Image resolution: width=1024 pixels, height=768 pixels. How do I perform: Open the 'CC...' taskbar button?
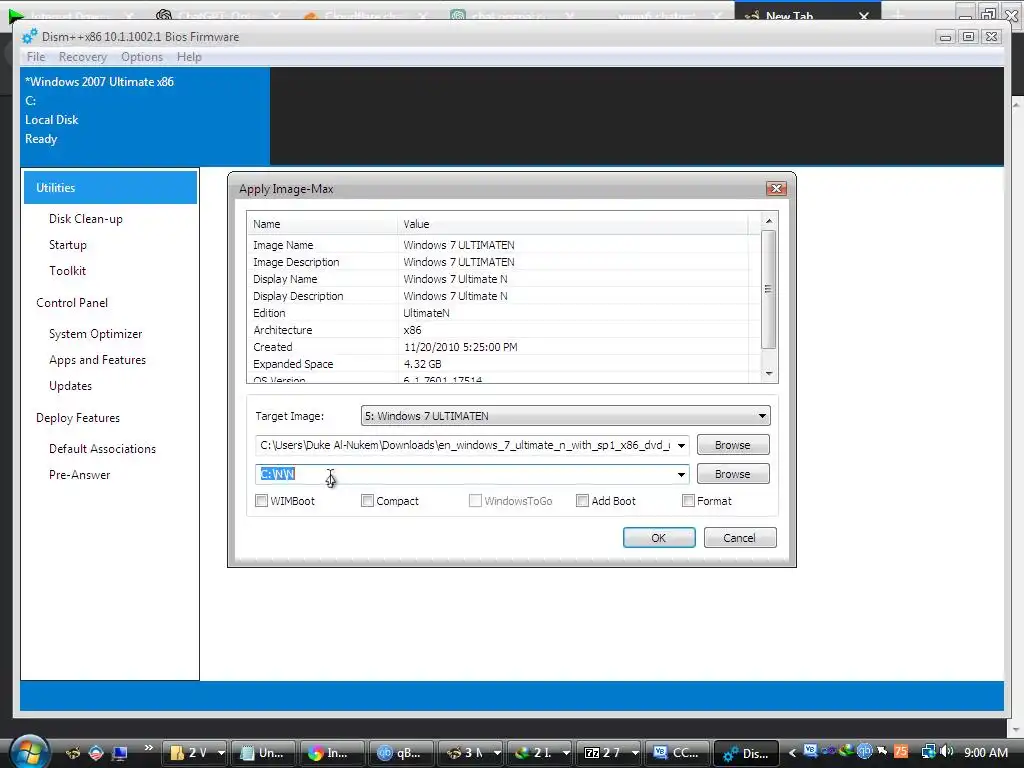click(677, 753)
